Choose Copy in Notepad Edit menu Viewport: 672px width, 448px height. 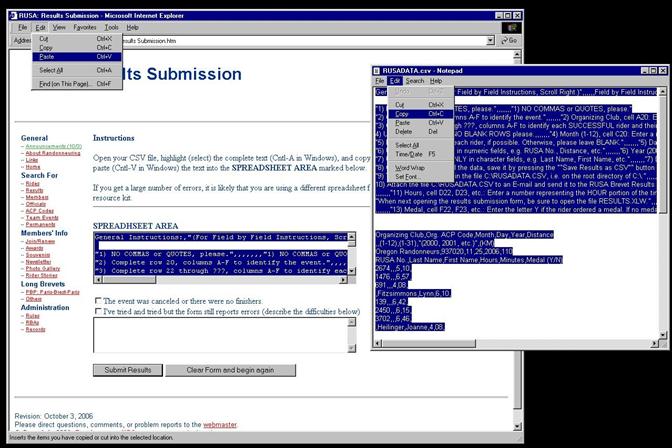pyautogui.click(x=401, y=113)
